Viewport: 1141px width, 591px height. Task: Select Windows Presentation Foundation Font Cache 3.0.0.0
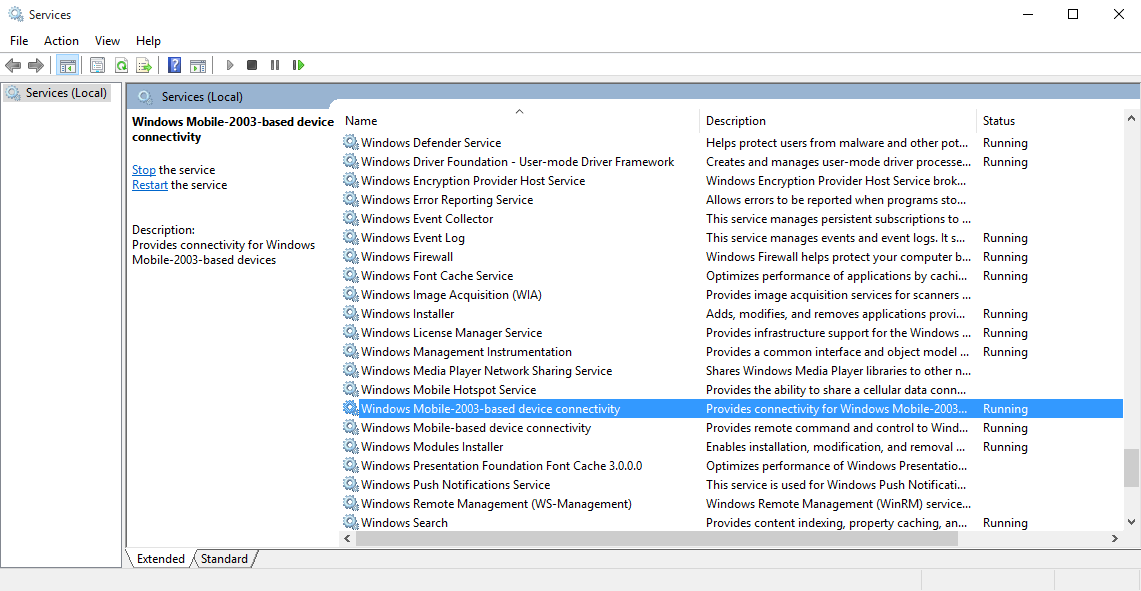[732, 466]
